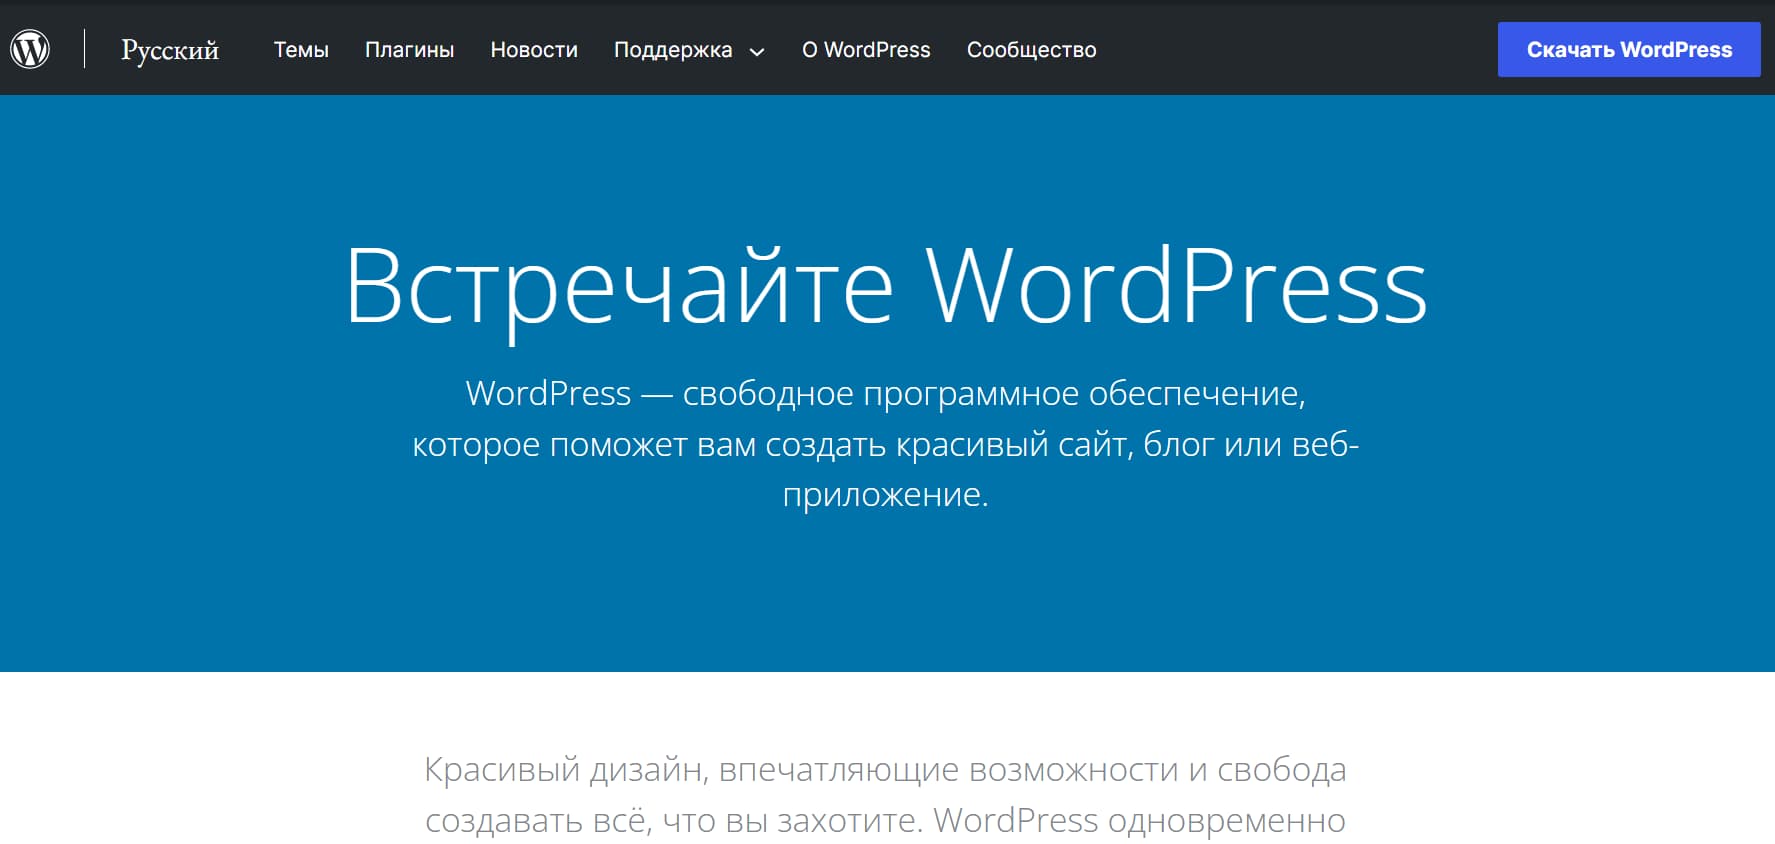Click the text line ending with "блог или веб-"
This screenshot has width=1775, height=844.
pos(885,444)
